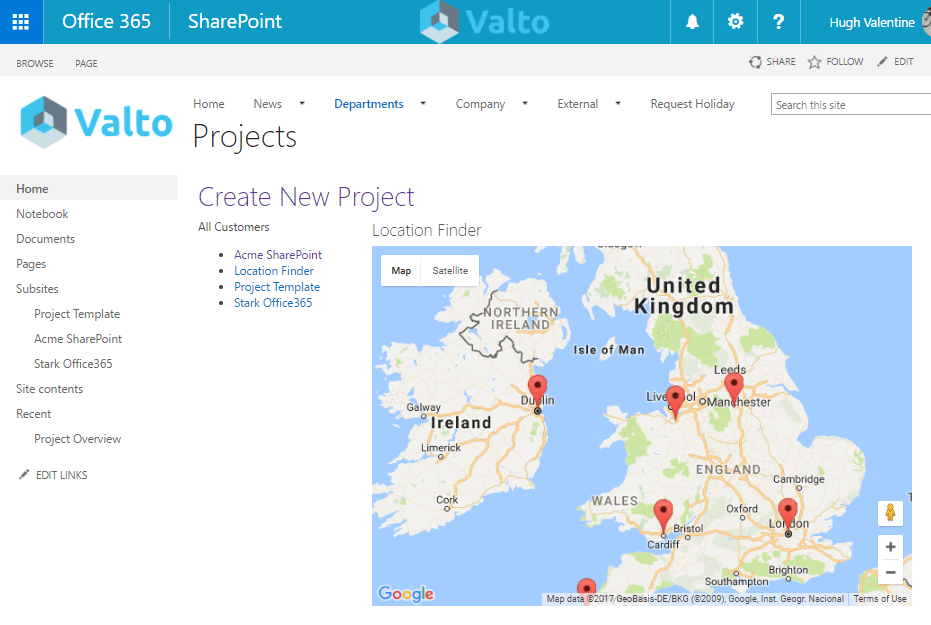Zoom into the map with plus icon
Image resolution: width=931 pixels, height=625 pixels.
point(889,547)
